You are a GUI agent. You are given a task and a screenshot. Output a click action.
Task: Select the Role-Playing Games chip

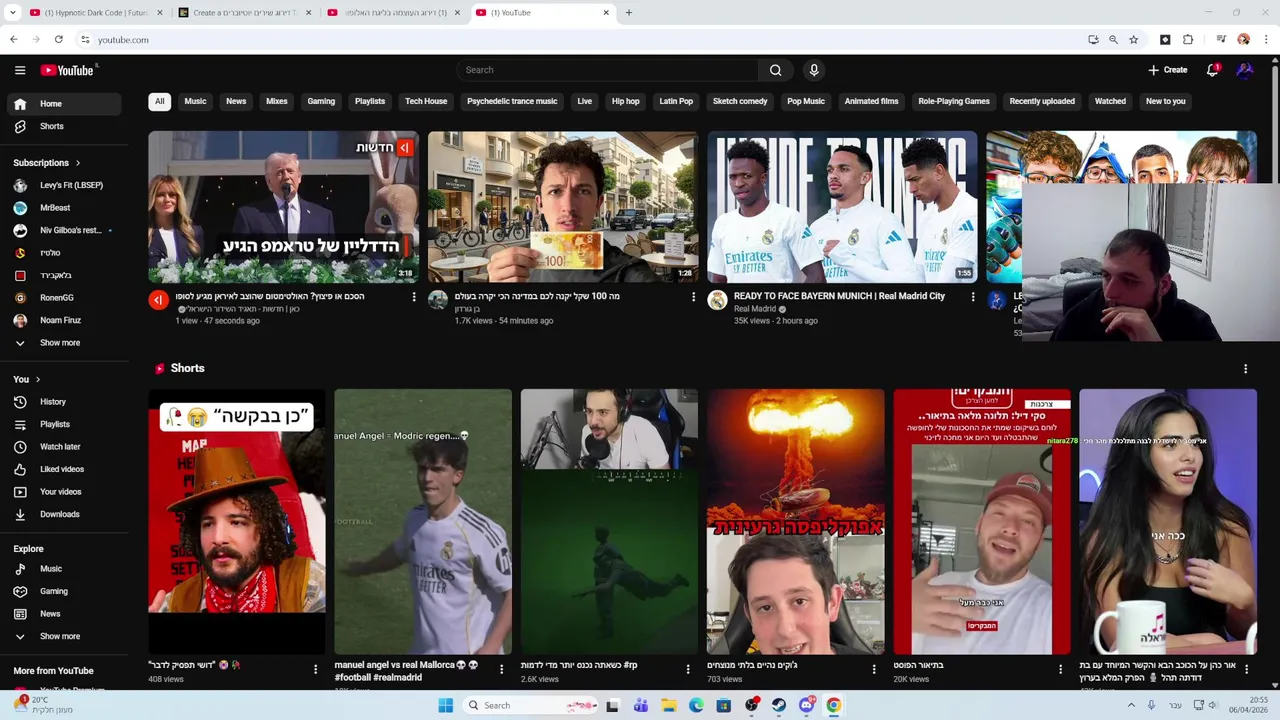click(x=954, y=101)
